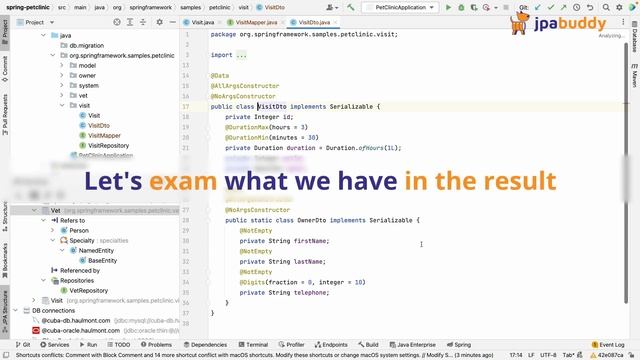Open the Spring tool window
The width and height of the screenshot is (640, 360).
[459, 344]
